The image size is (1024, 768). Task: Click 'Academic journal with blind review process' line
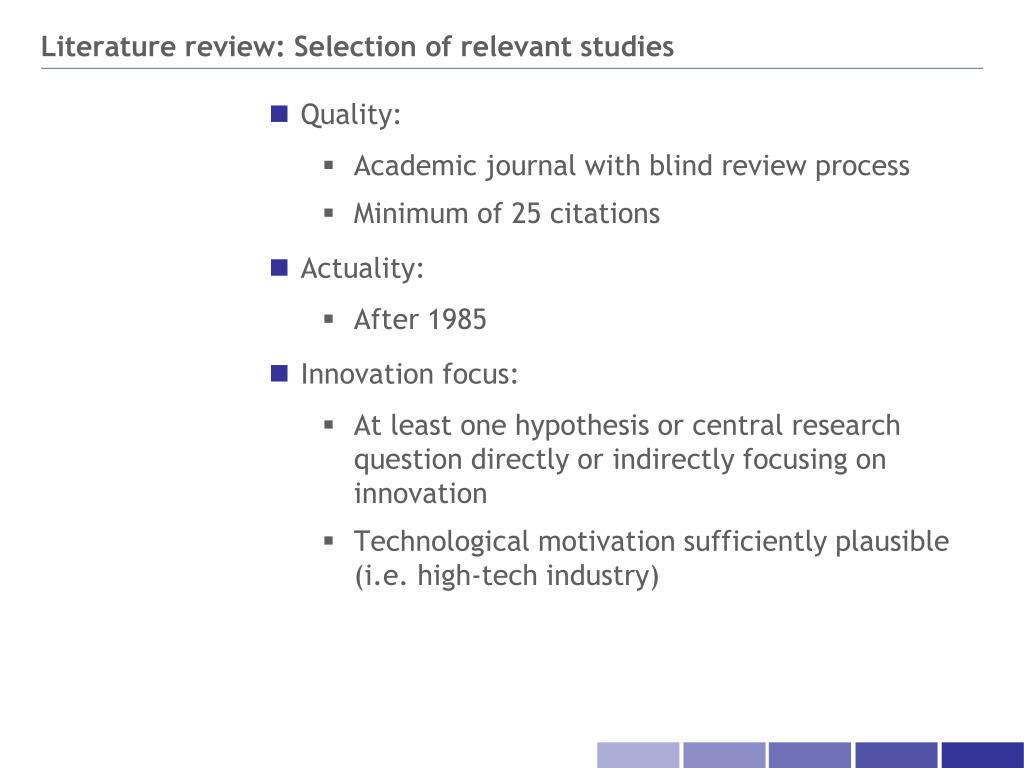(x=632, y=167)
